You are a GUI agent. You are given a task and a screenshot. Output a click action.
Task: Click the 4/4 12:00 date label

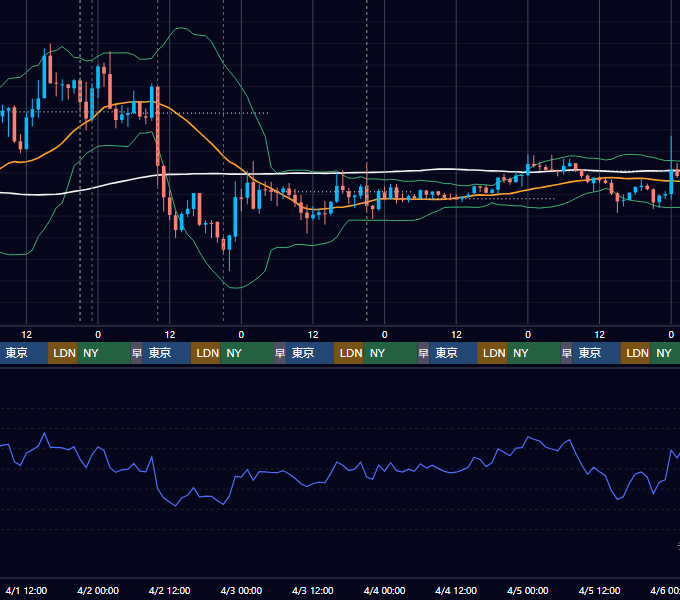click(x=456, y=590)
